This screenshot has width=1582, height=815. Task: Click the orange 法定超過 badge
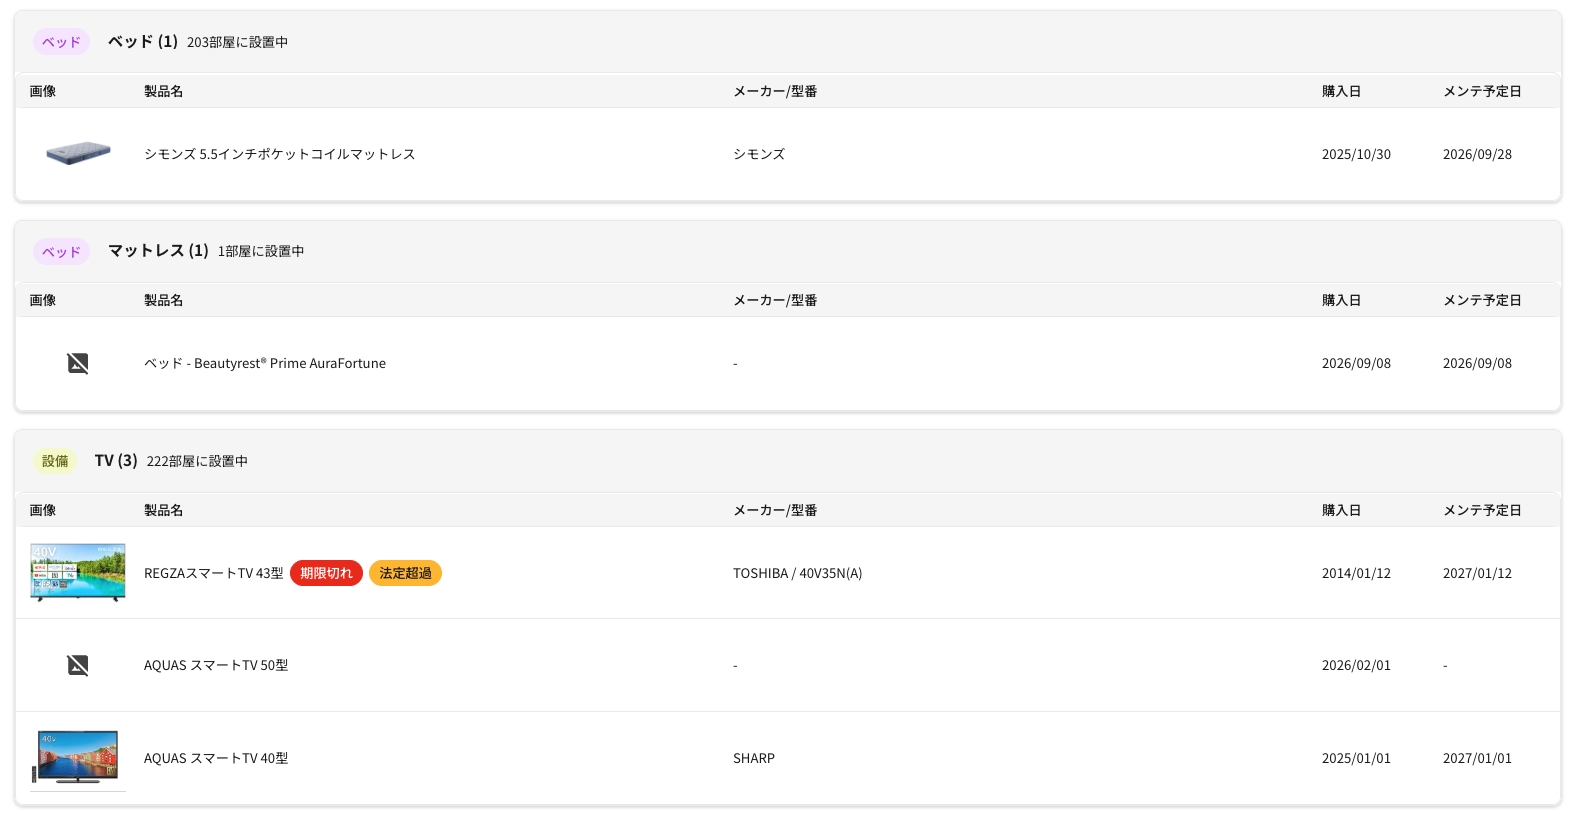[405, 573]
